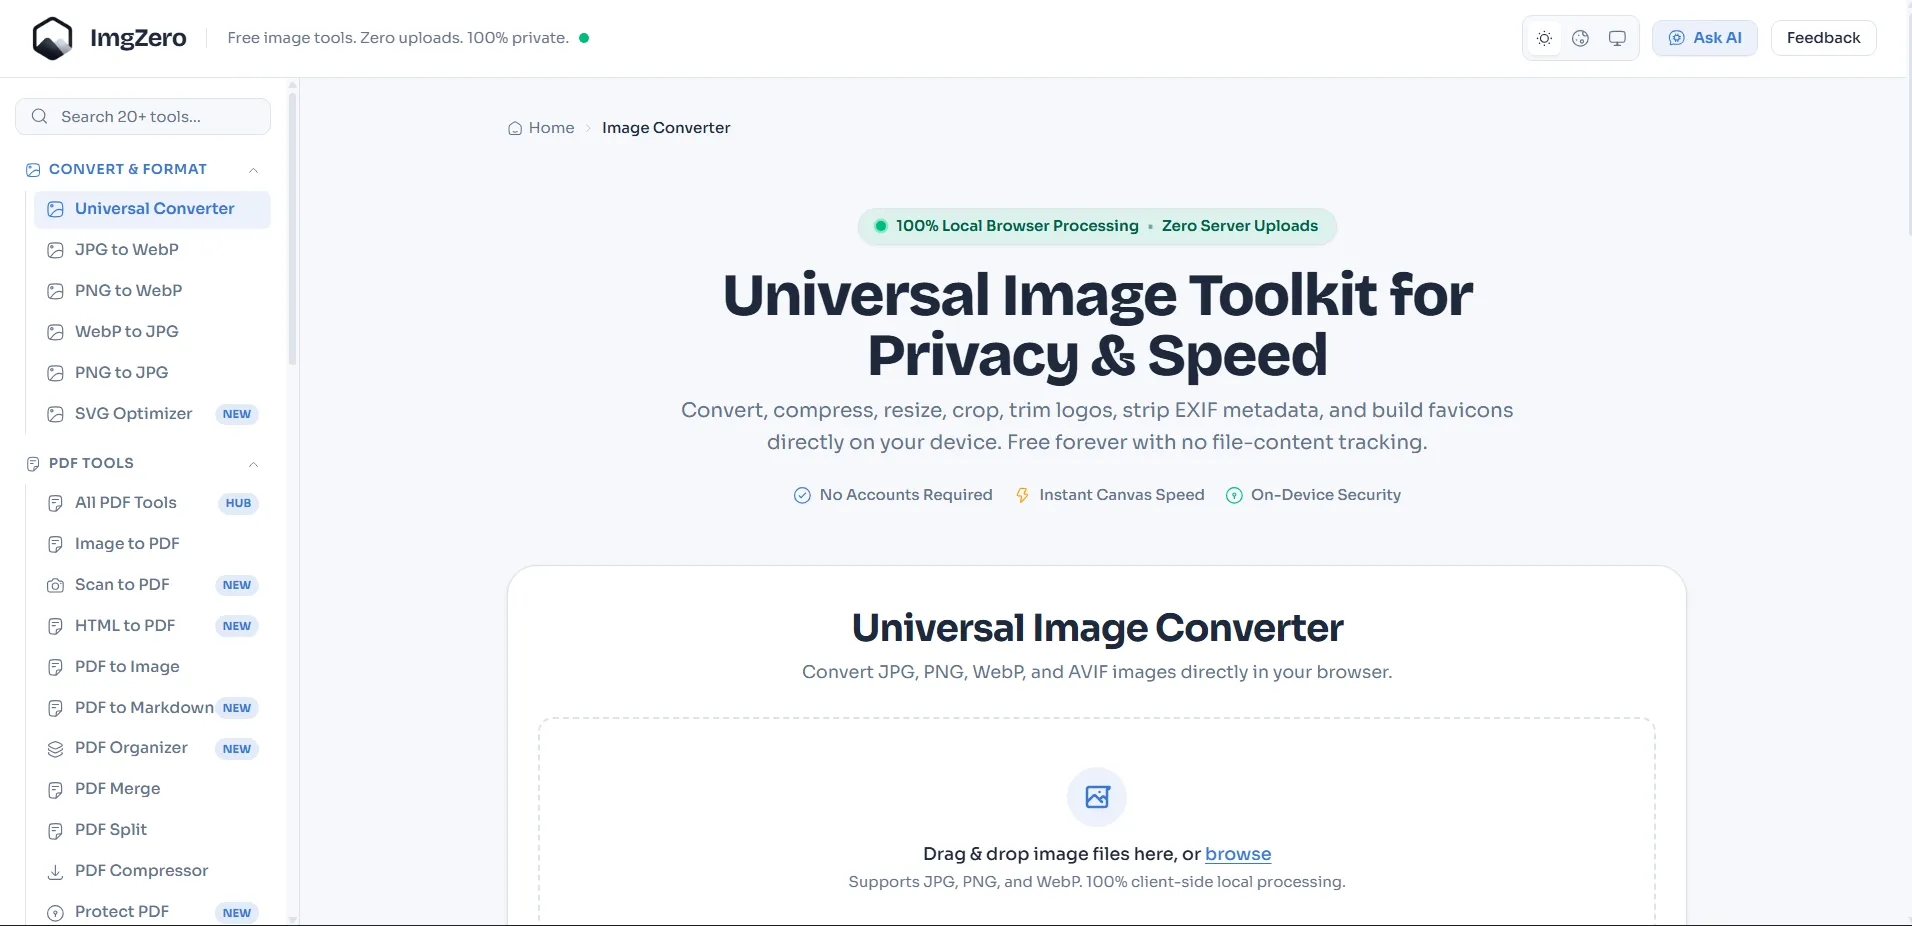The width and height of the screenshot is (1912, 926).
Task: Open the Feedback form
Action: [x=1823, y=38]
